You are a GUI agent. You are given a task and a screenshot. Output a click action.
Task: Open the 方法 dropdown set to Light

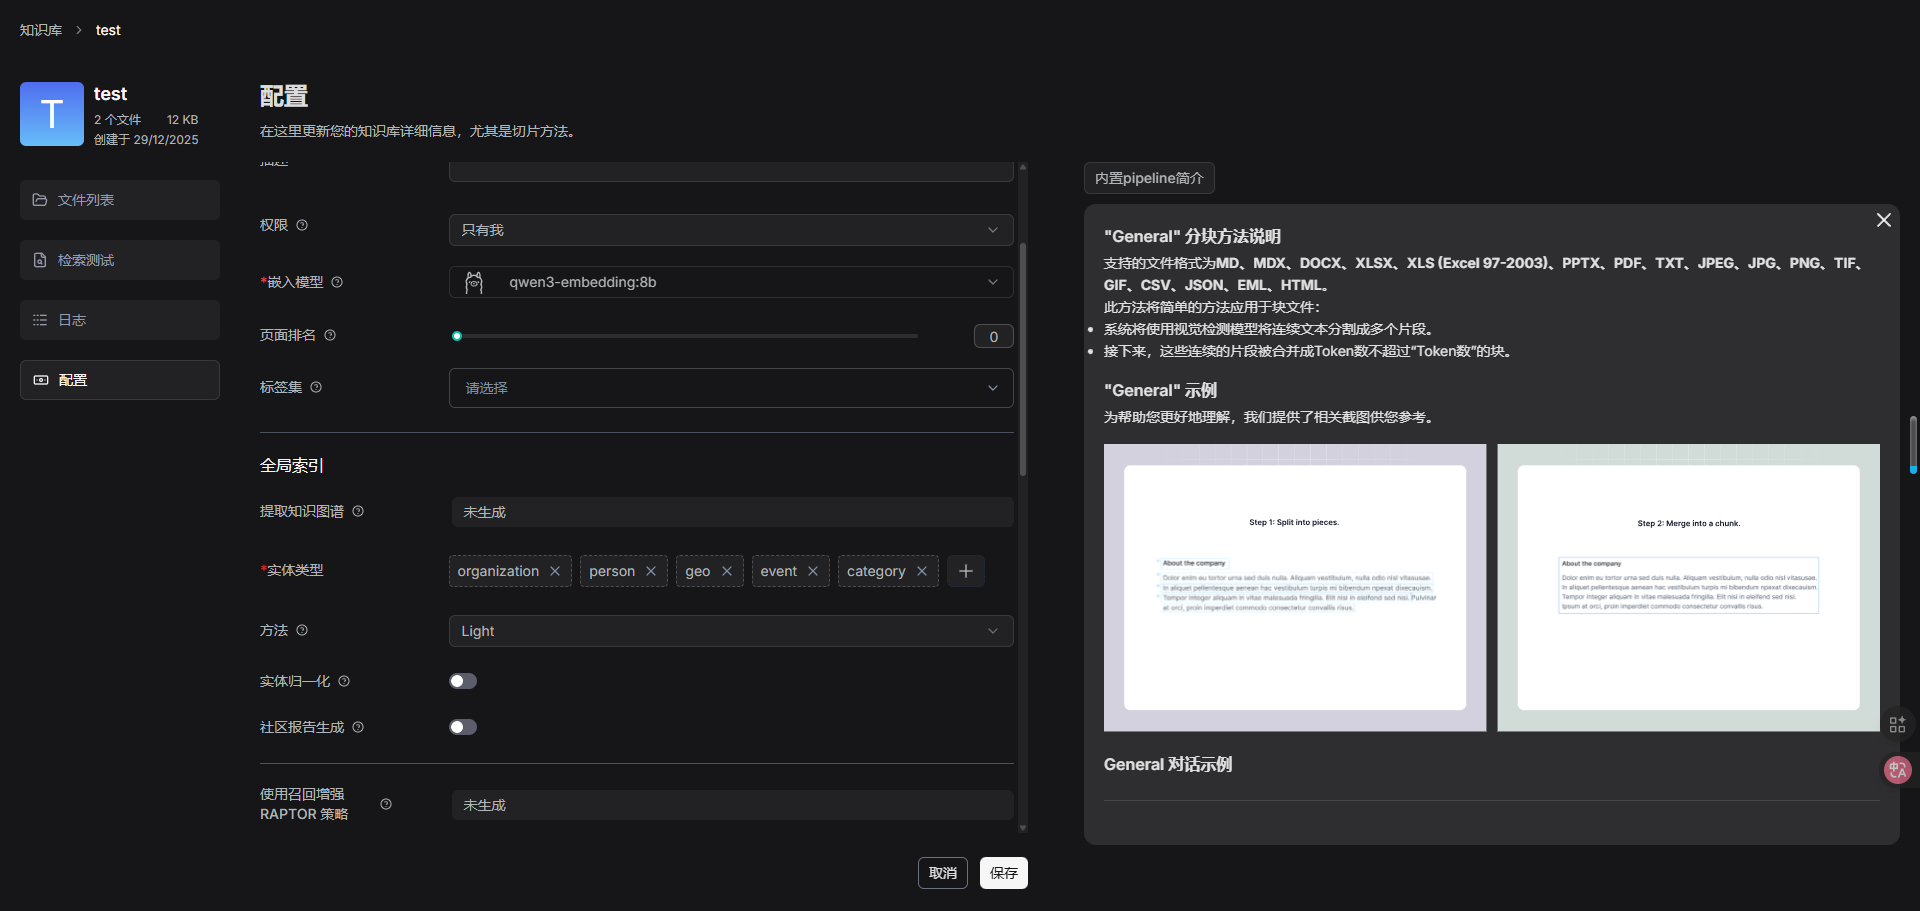click(731, 631)
